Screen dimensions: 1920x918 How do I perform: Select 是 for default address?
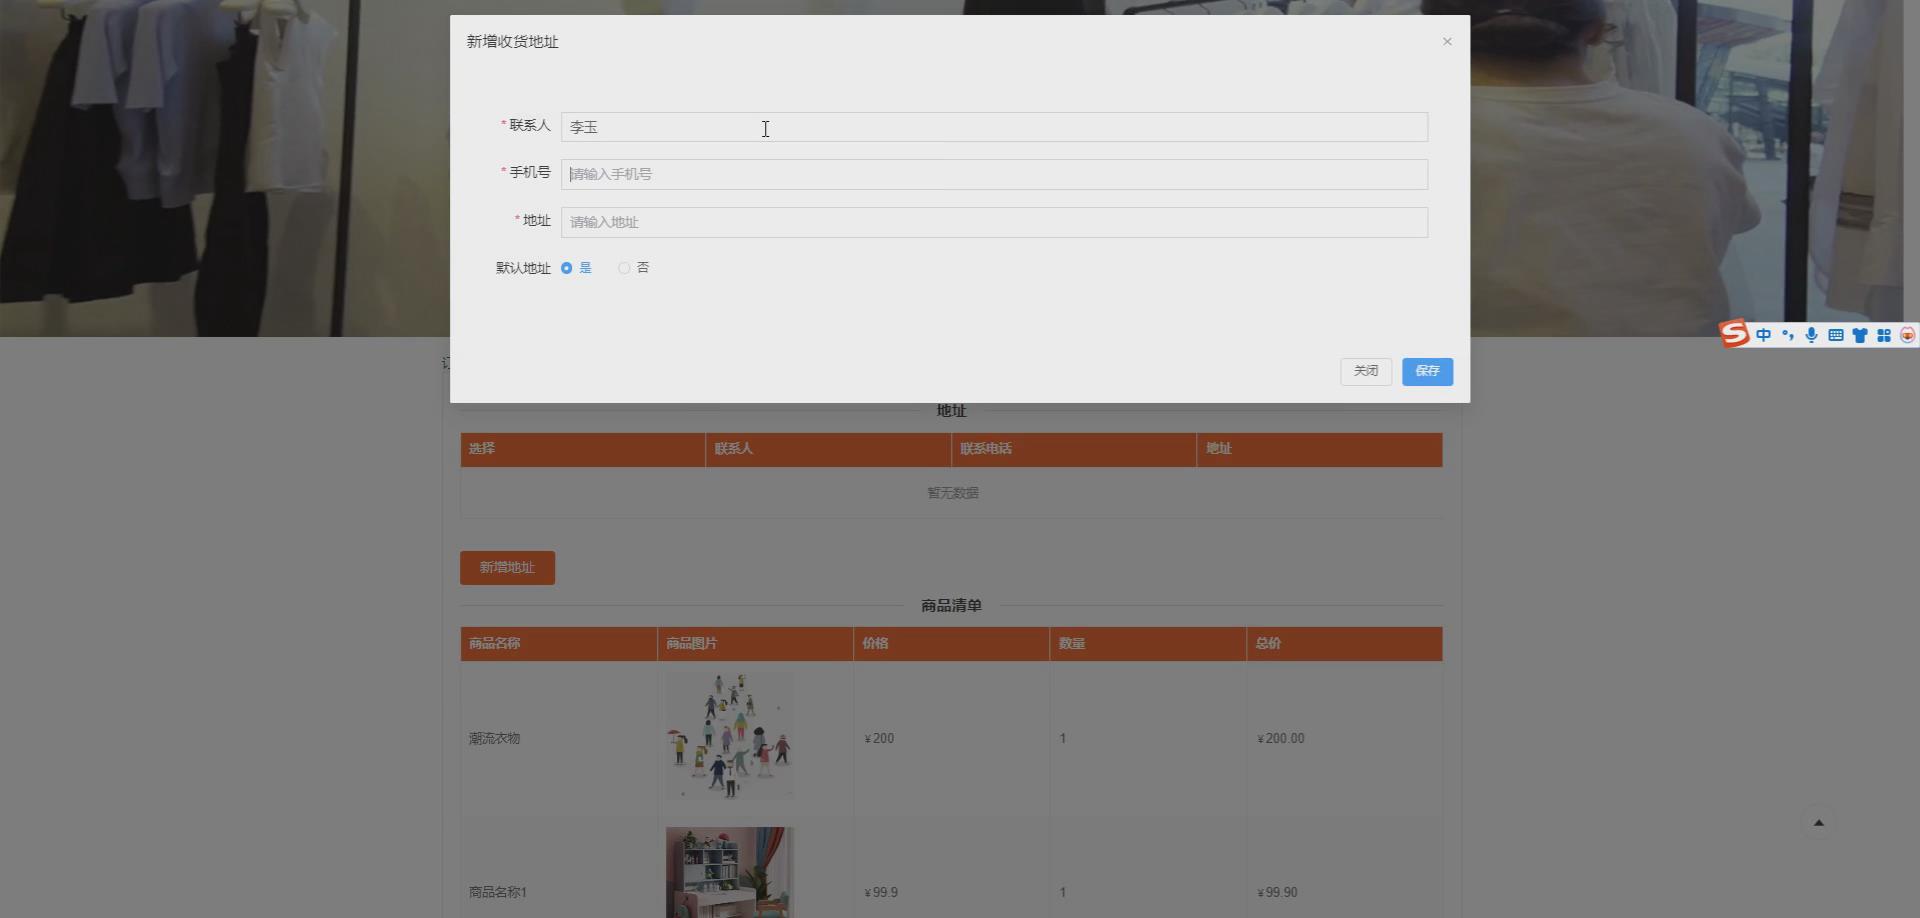click(x=577, y=268)
